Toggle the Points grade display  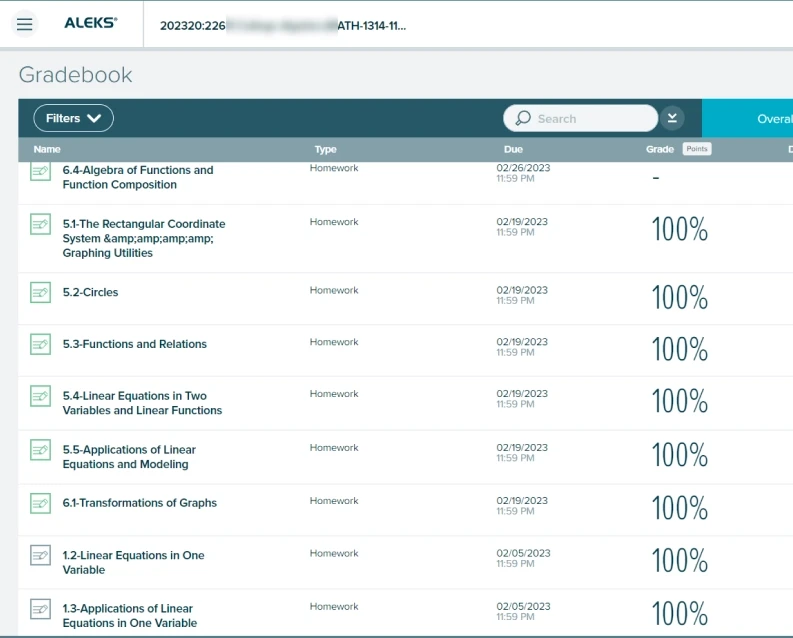coord(696,149)
